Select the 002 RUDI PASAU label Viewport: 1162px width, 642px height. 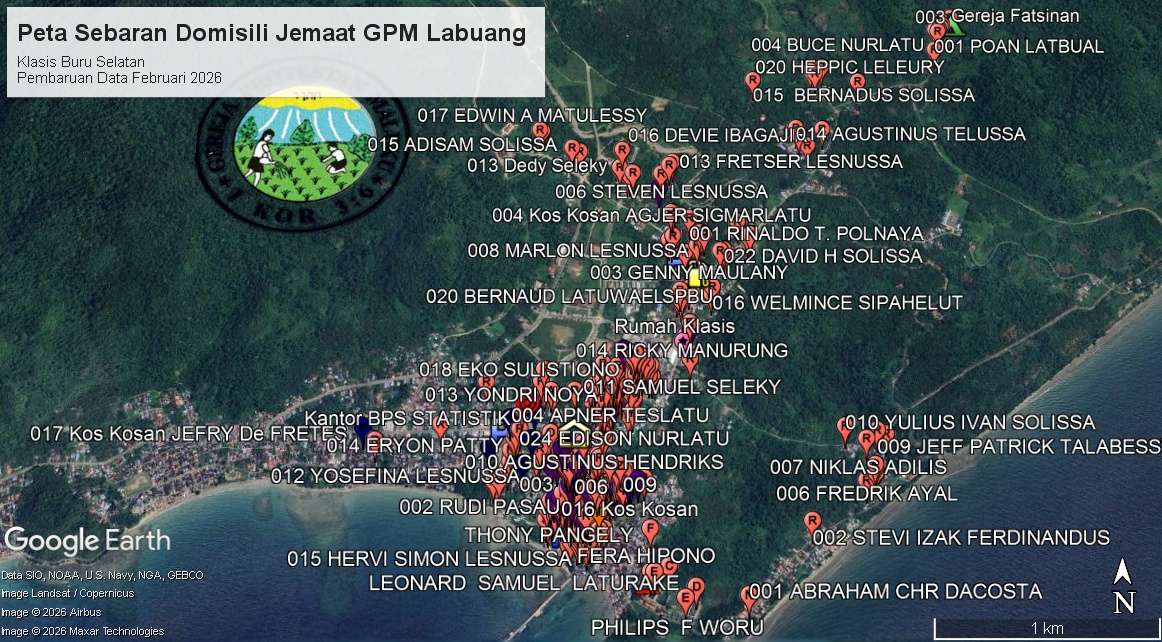(479, 507)
